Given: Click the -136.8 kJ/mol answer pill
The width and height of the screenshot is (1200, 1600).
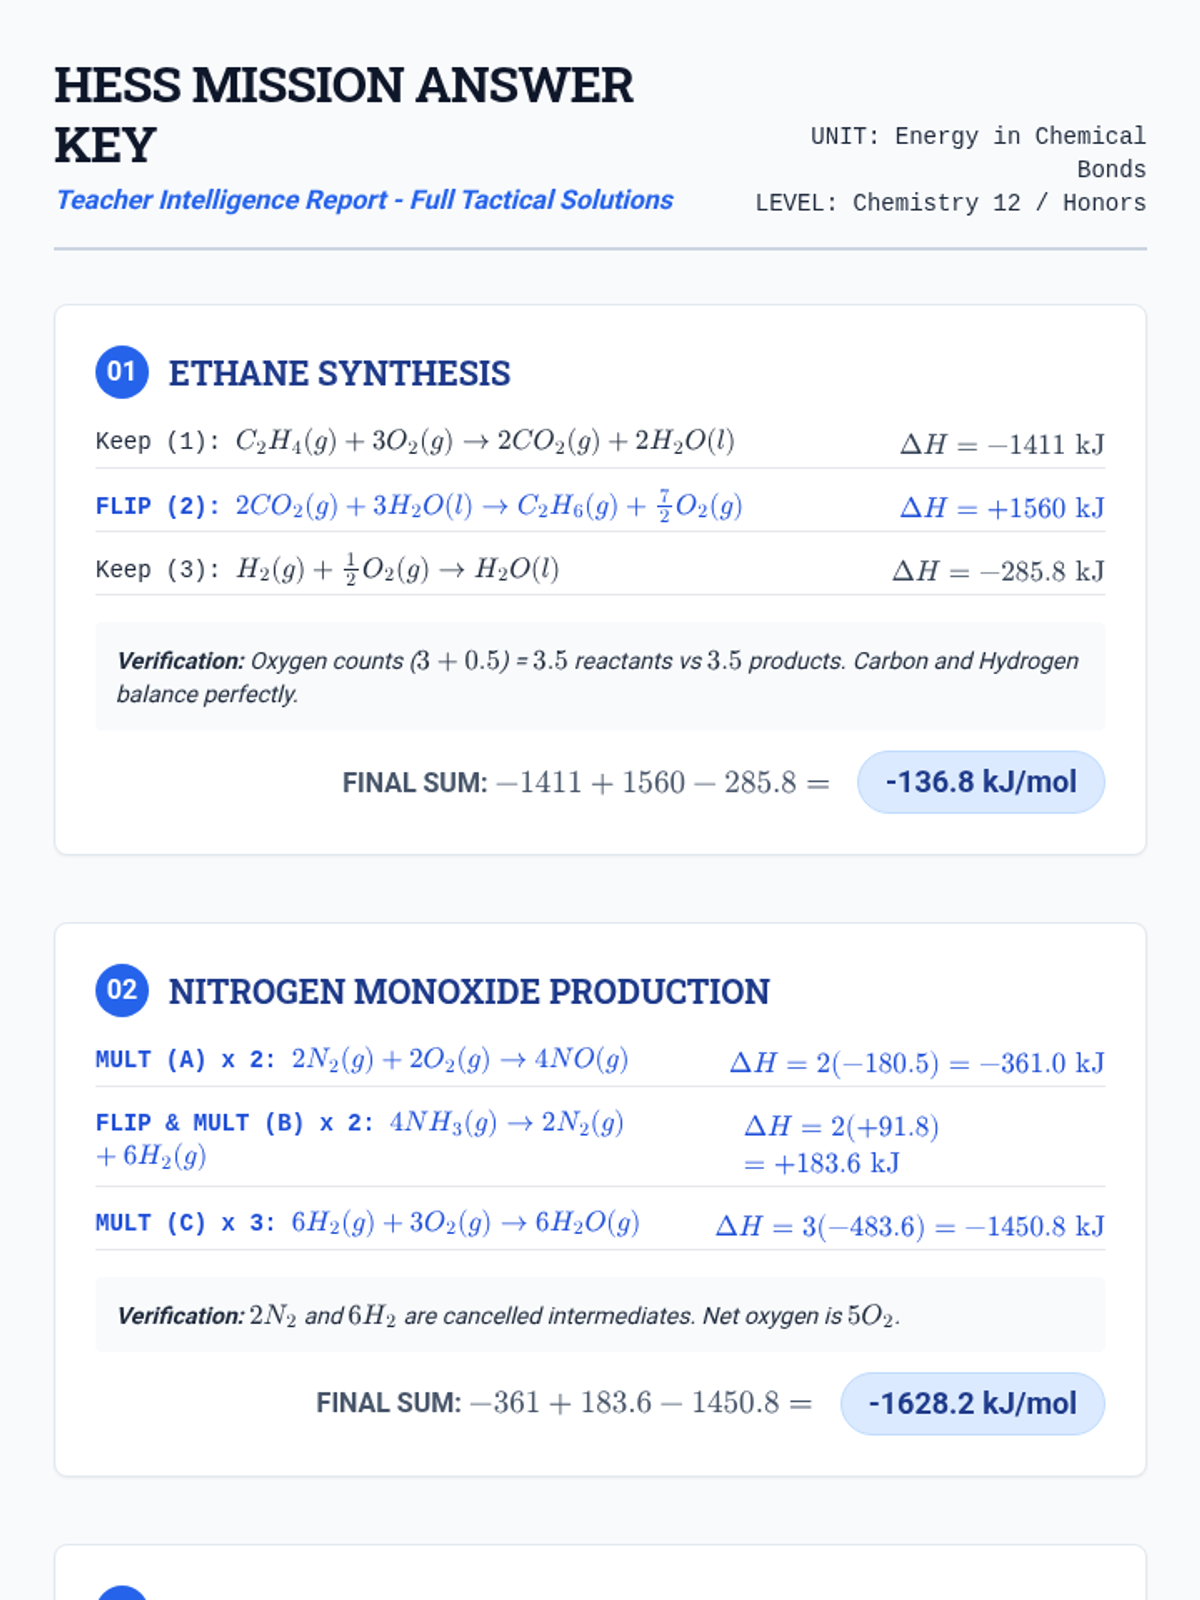Looking at the screenshot, I should click(x=980, y=782).
